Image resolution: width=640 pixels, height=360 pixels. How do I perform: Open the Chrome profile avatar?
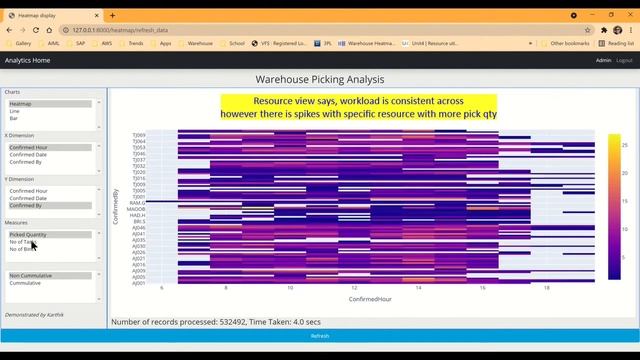618,30
